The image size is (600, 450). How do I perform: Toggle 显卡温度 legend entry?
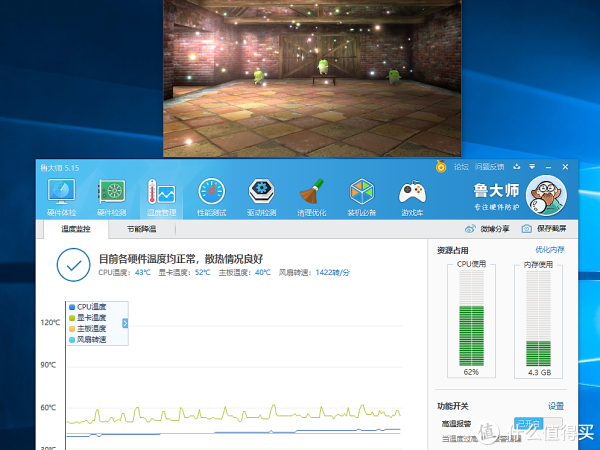pos(88,318)
